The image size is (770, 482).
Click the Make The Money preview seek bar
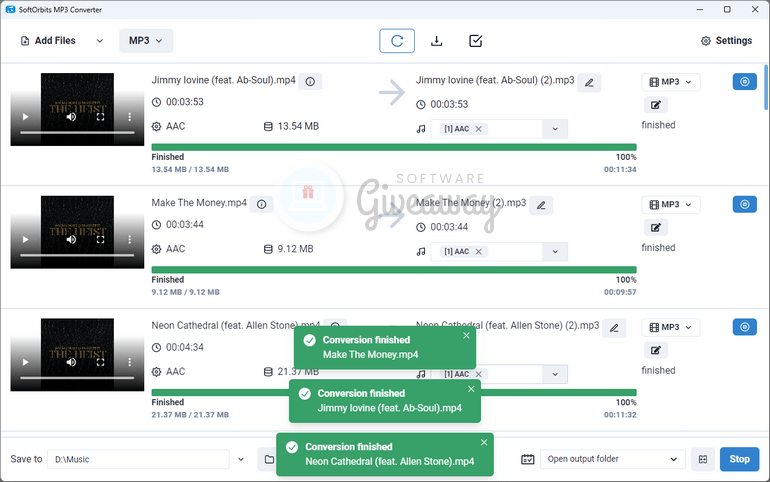pos(77,255)
